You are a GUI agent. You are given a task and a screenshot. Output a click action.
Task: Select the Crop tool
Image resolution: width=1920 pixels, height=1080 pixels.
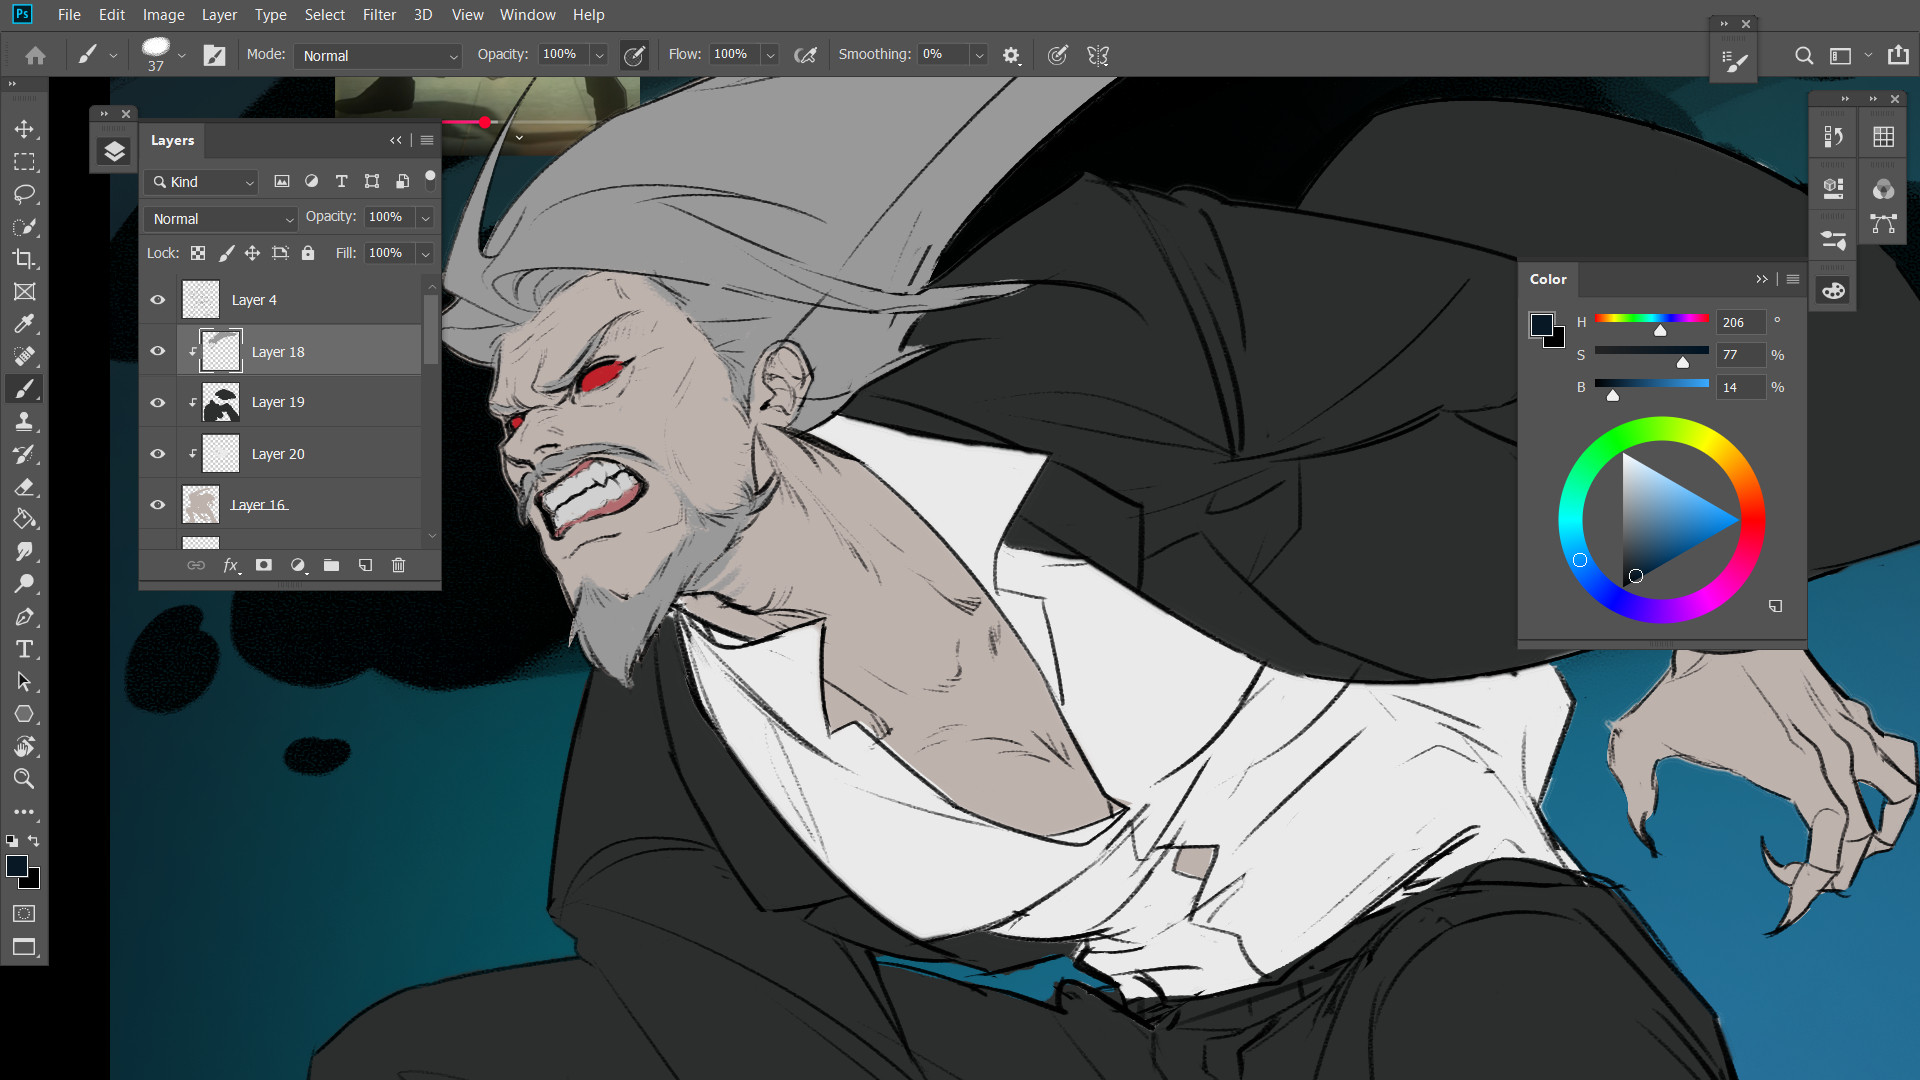(24, 259)
